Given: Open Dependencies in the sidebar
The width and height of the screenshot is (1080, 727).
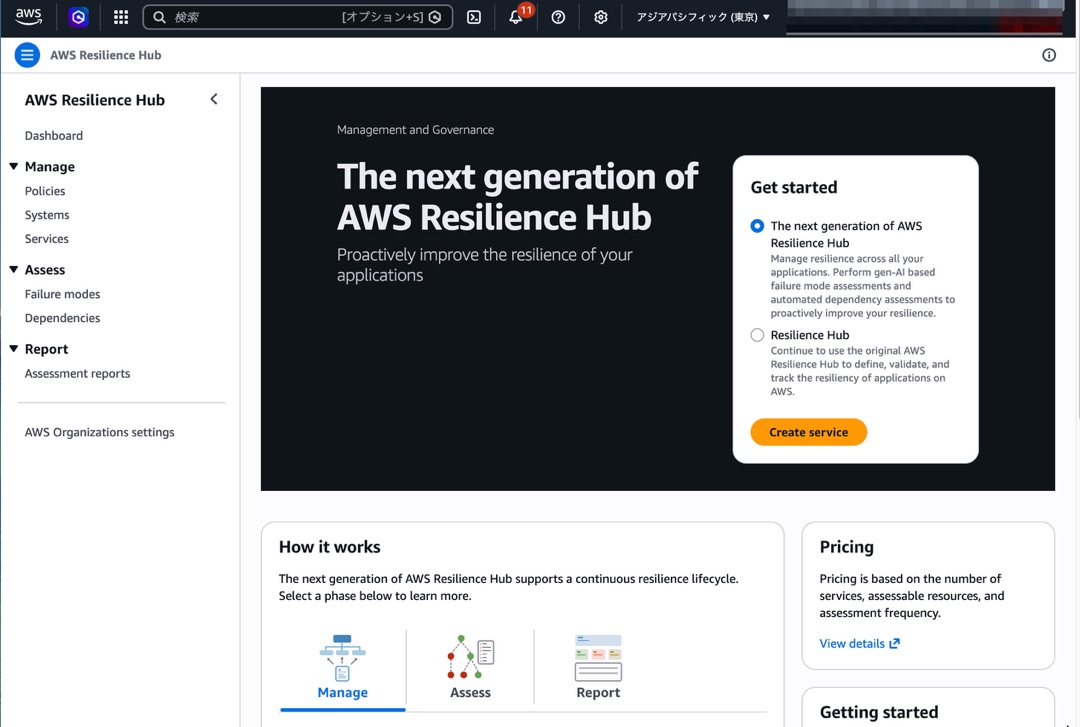Looking at the screenshot, I should (x=63, y=318).
